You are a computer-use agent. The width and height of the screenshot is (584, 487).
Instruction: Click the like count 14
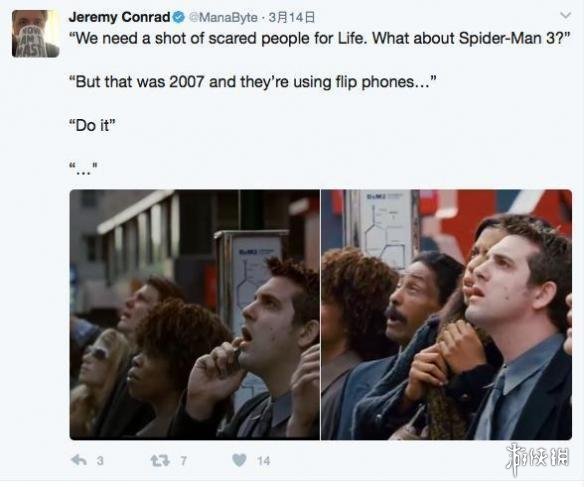tap(263, 461)
